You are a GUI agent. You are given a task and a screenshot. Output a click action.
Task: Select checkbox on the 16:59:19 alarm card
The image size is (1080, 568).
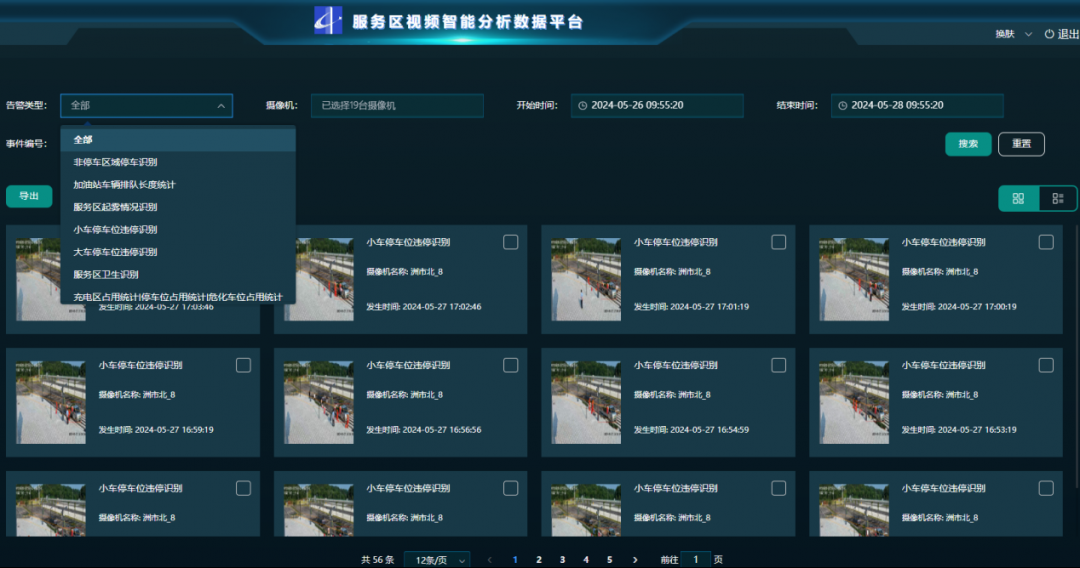pyautogui.click(x=243, y=365)
